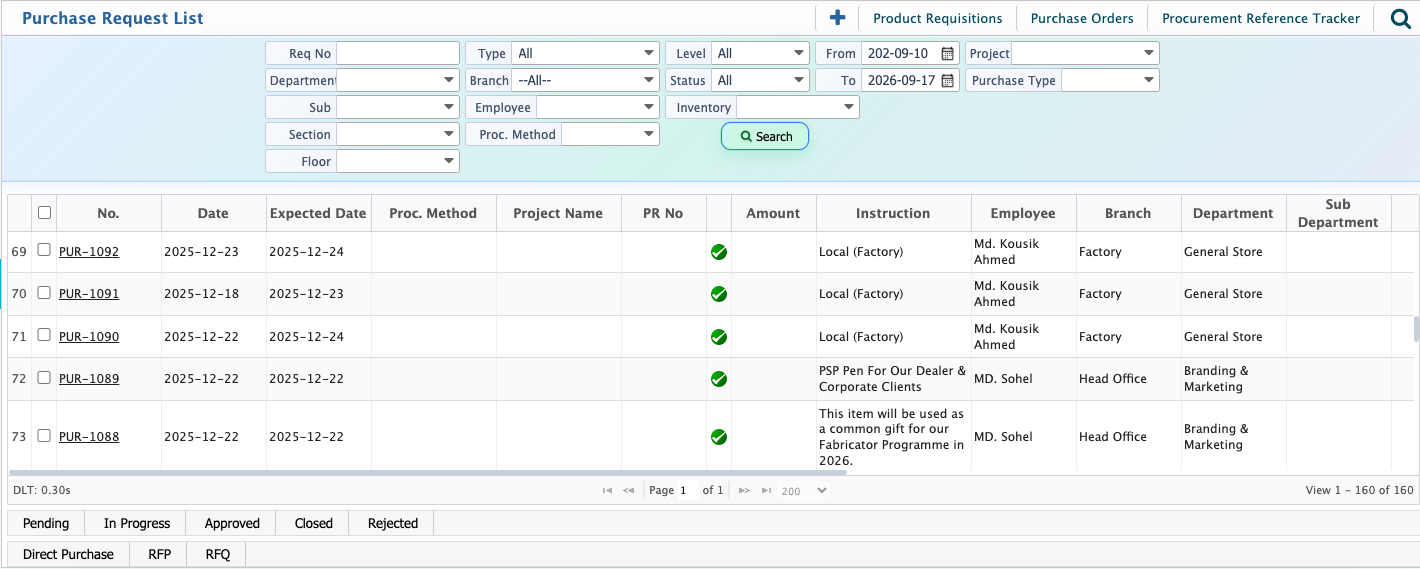The image size is (1420, 569).
Task: Select the RFP tab
Action: (160, 554)
